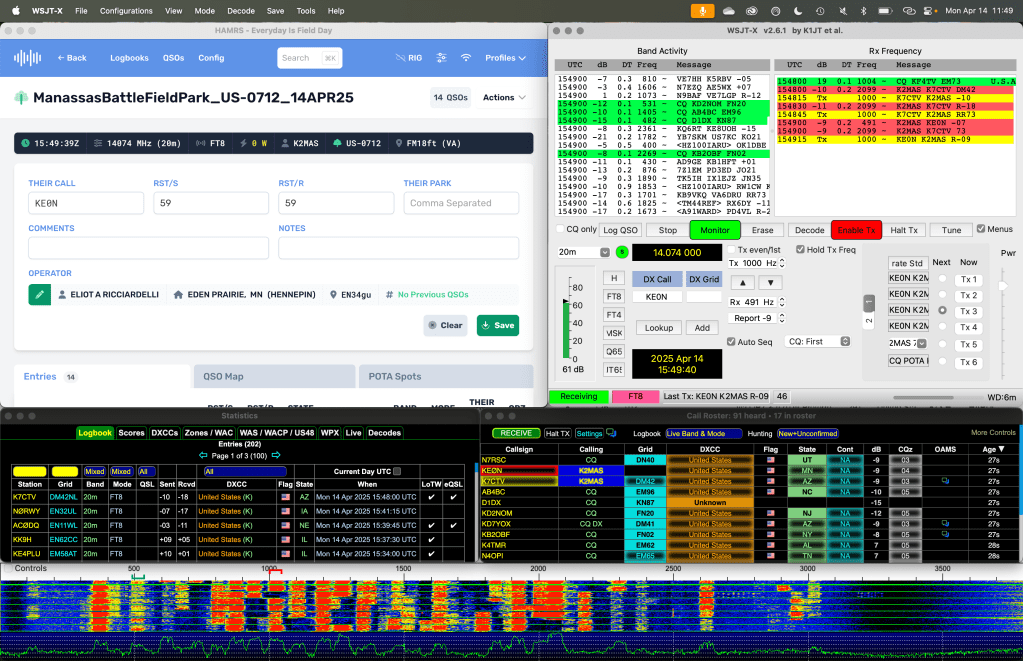
Task: Toggle the Hold Tx Freq checkbox
Action: click(x=800, y=249)
